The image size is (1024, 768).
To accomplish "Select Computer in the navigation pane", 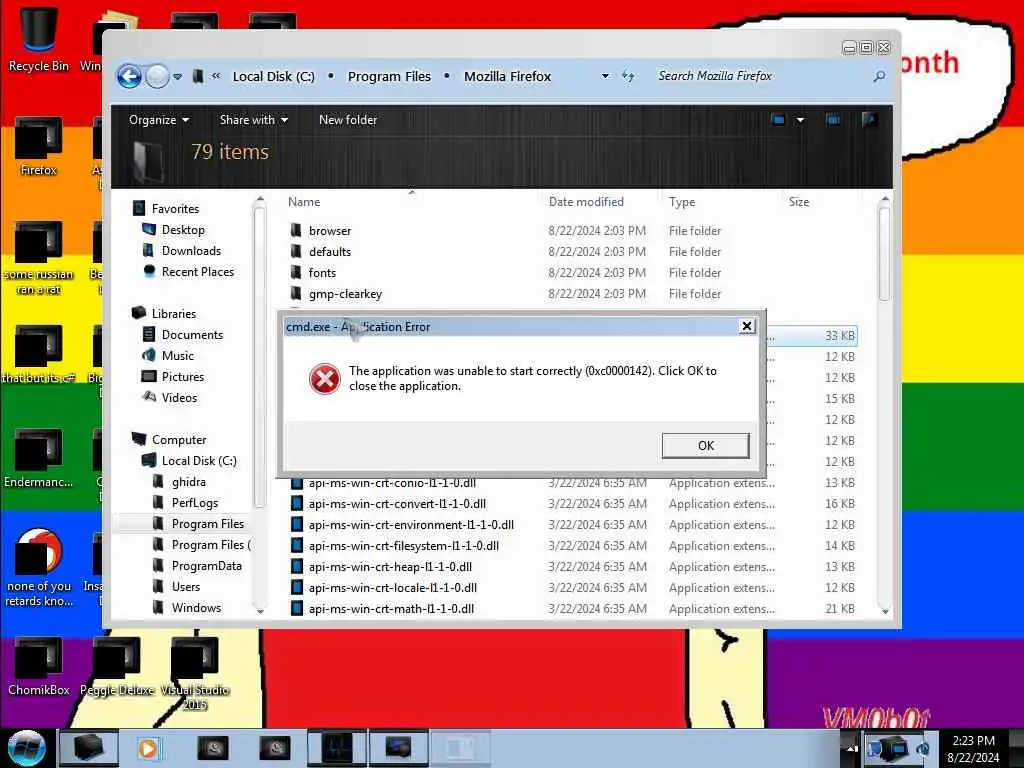I will click(x=178, y=440).
